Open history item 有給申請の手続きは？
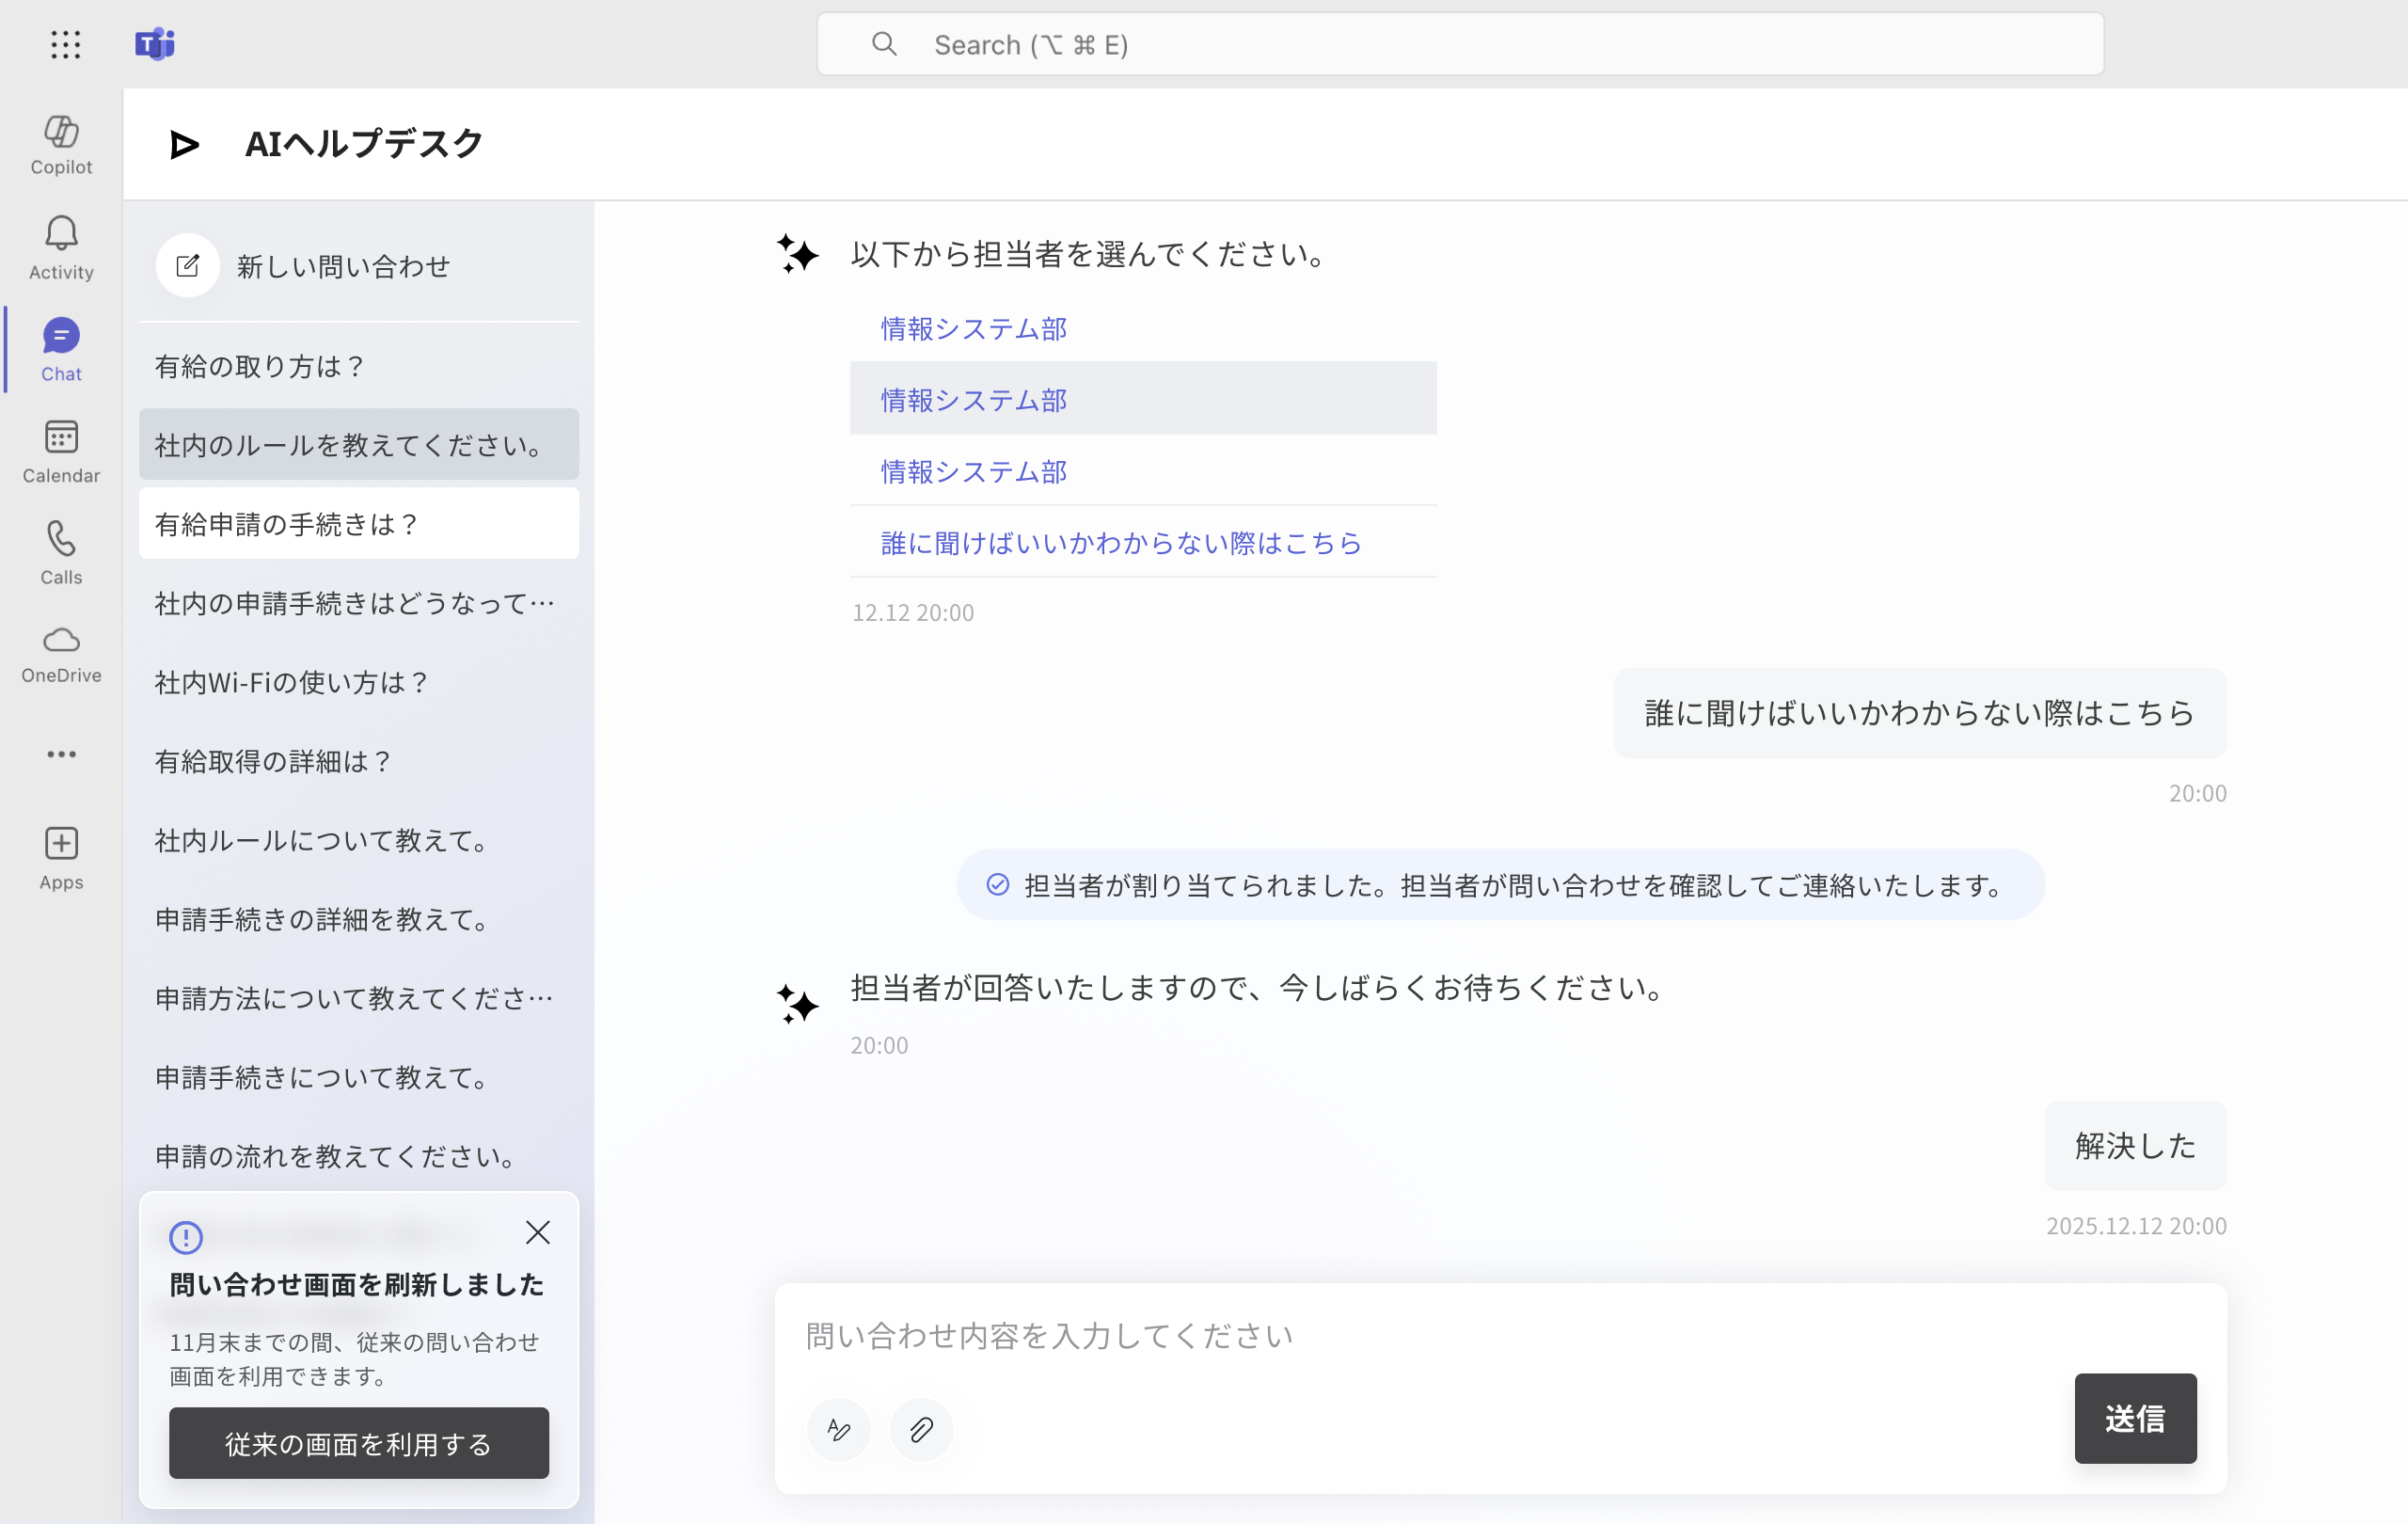This screenshot has width=2408, height=1524. coord(359,523)
